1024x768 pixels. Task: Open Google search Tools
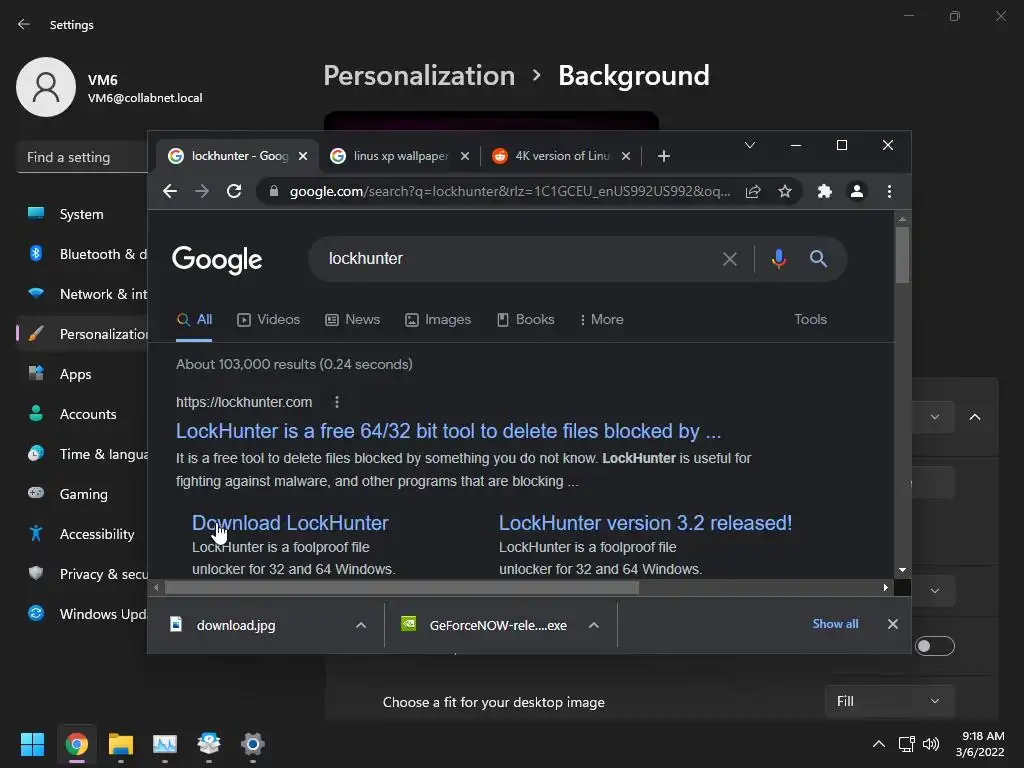click(x=810, y=319)
